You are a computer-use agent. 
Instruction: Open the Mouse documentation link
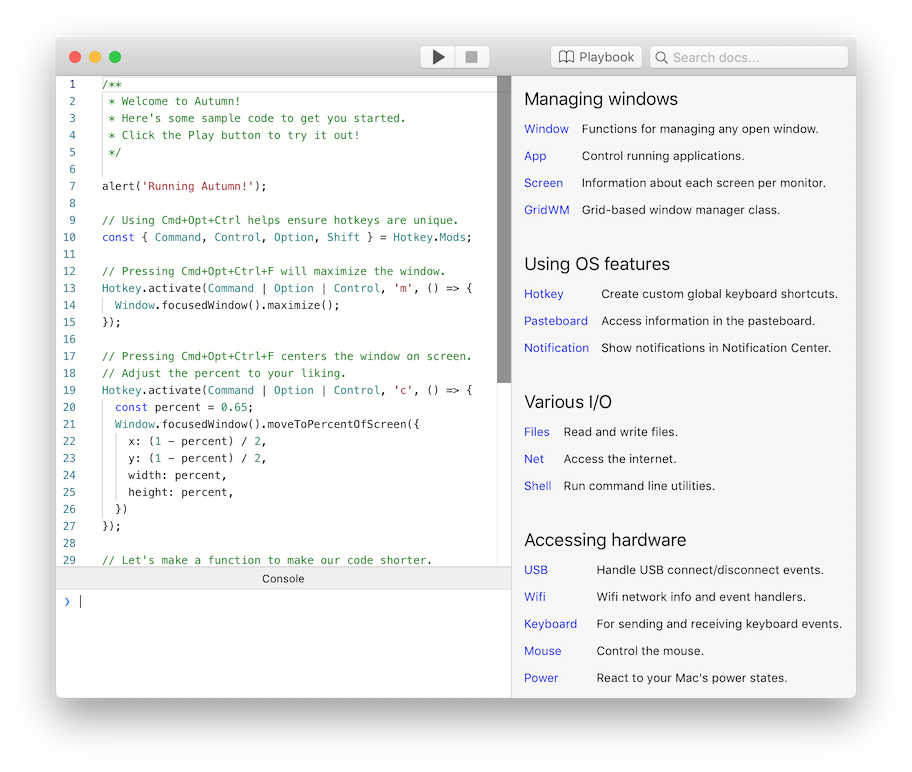pyautogui.click(x=543, y=651)
